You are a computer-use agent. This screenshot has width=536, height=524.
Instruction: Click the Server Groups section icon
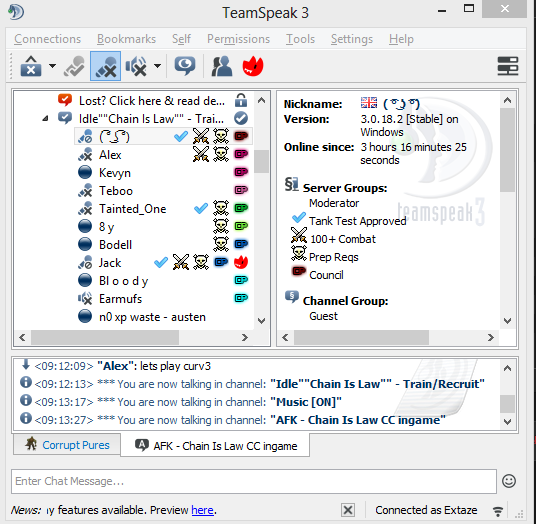point(292,185)
